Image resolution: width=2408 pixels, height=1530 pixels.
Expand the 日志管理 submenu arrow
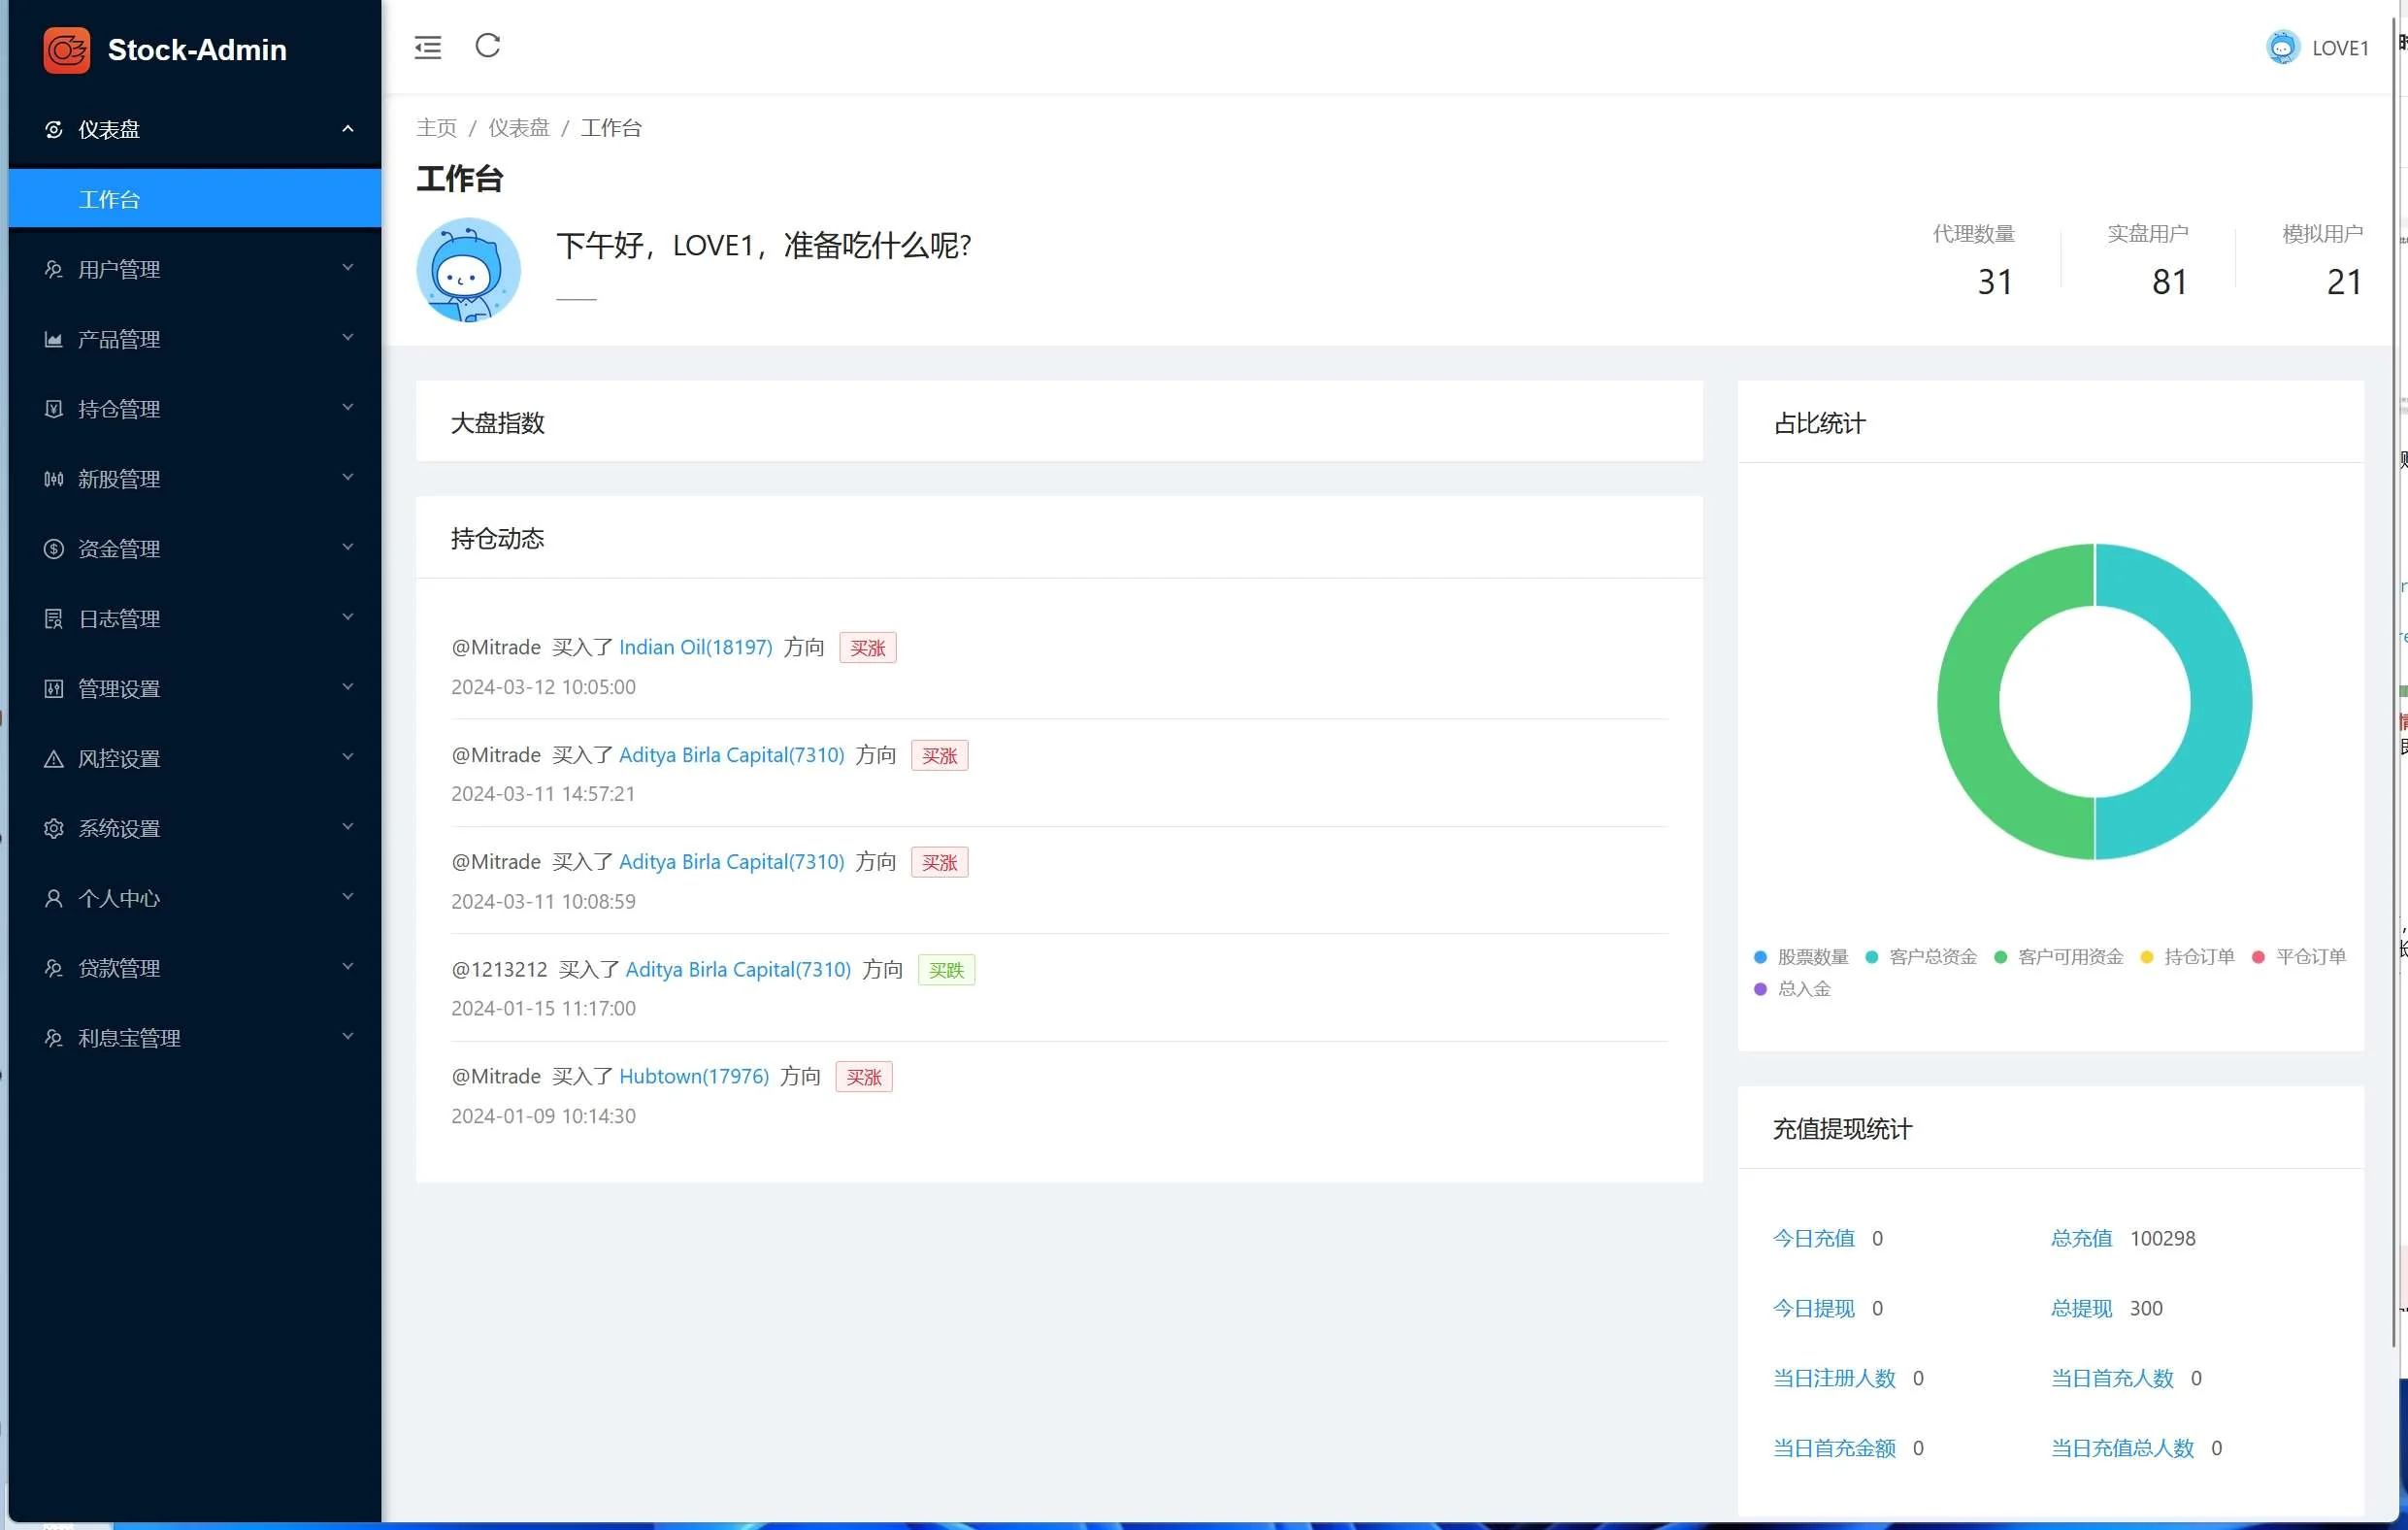(348, 618)
